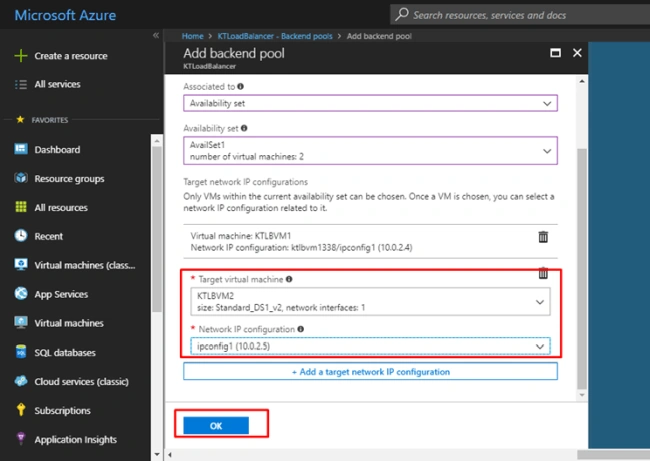
Task: Show info for Associated to field
Action: [240, 86]
